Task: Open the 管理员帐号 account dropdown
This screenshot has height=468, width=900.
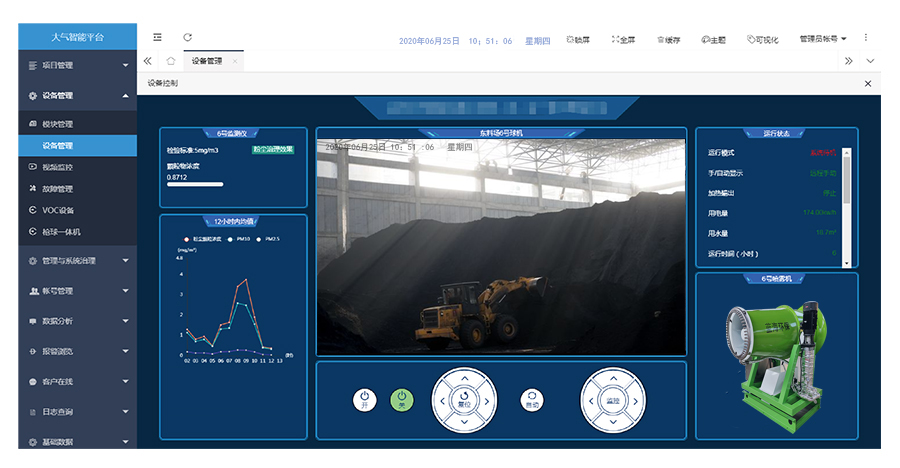Action: click(x=823, y=39)
